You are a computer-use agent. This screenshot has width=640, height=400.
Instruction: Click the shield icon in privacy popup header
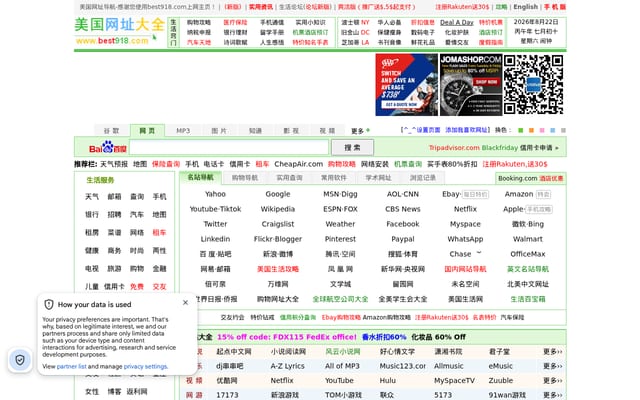(49, 304)
